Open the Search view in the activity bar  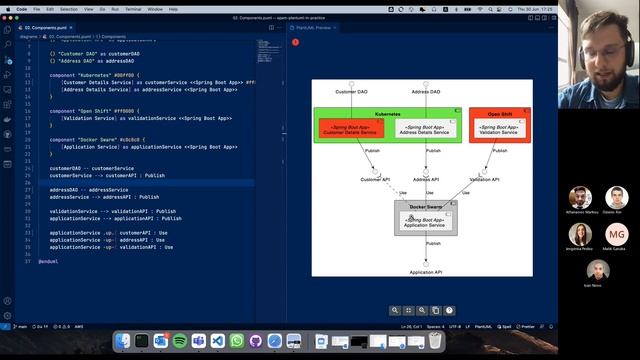[7, 44]
